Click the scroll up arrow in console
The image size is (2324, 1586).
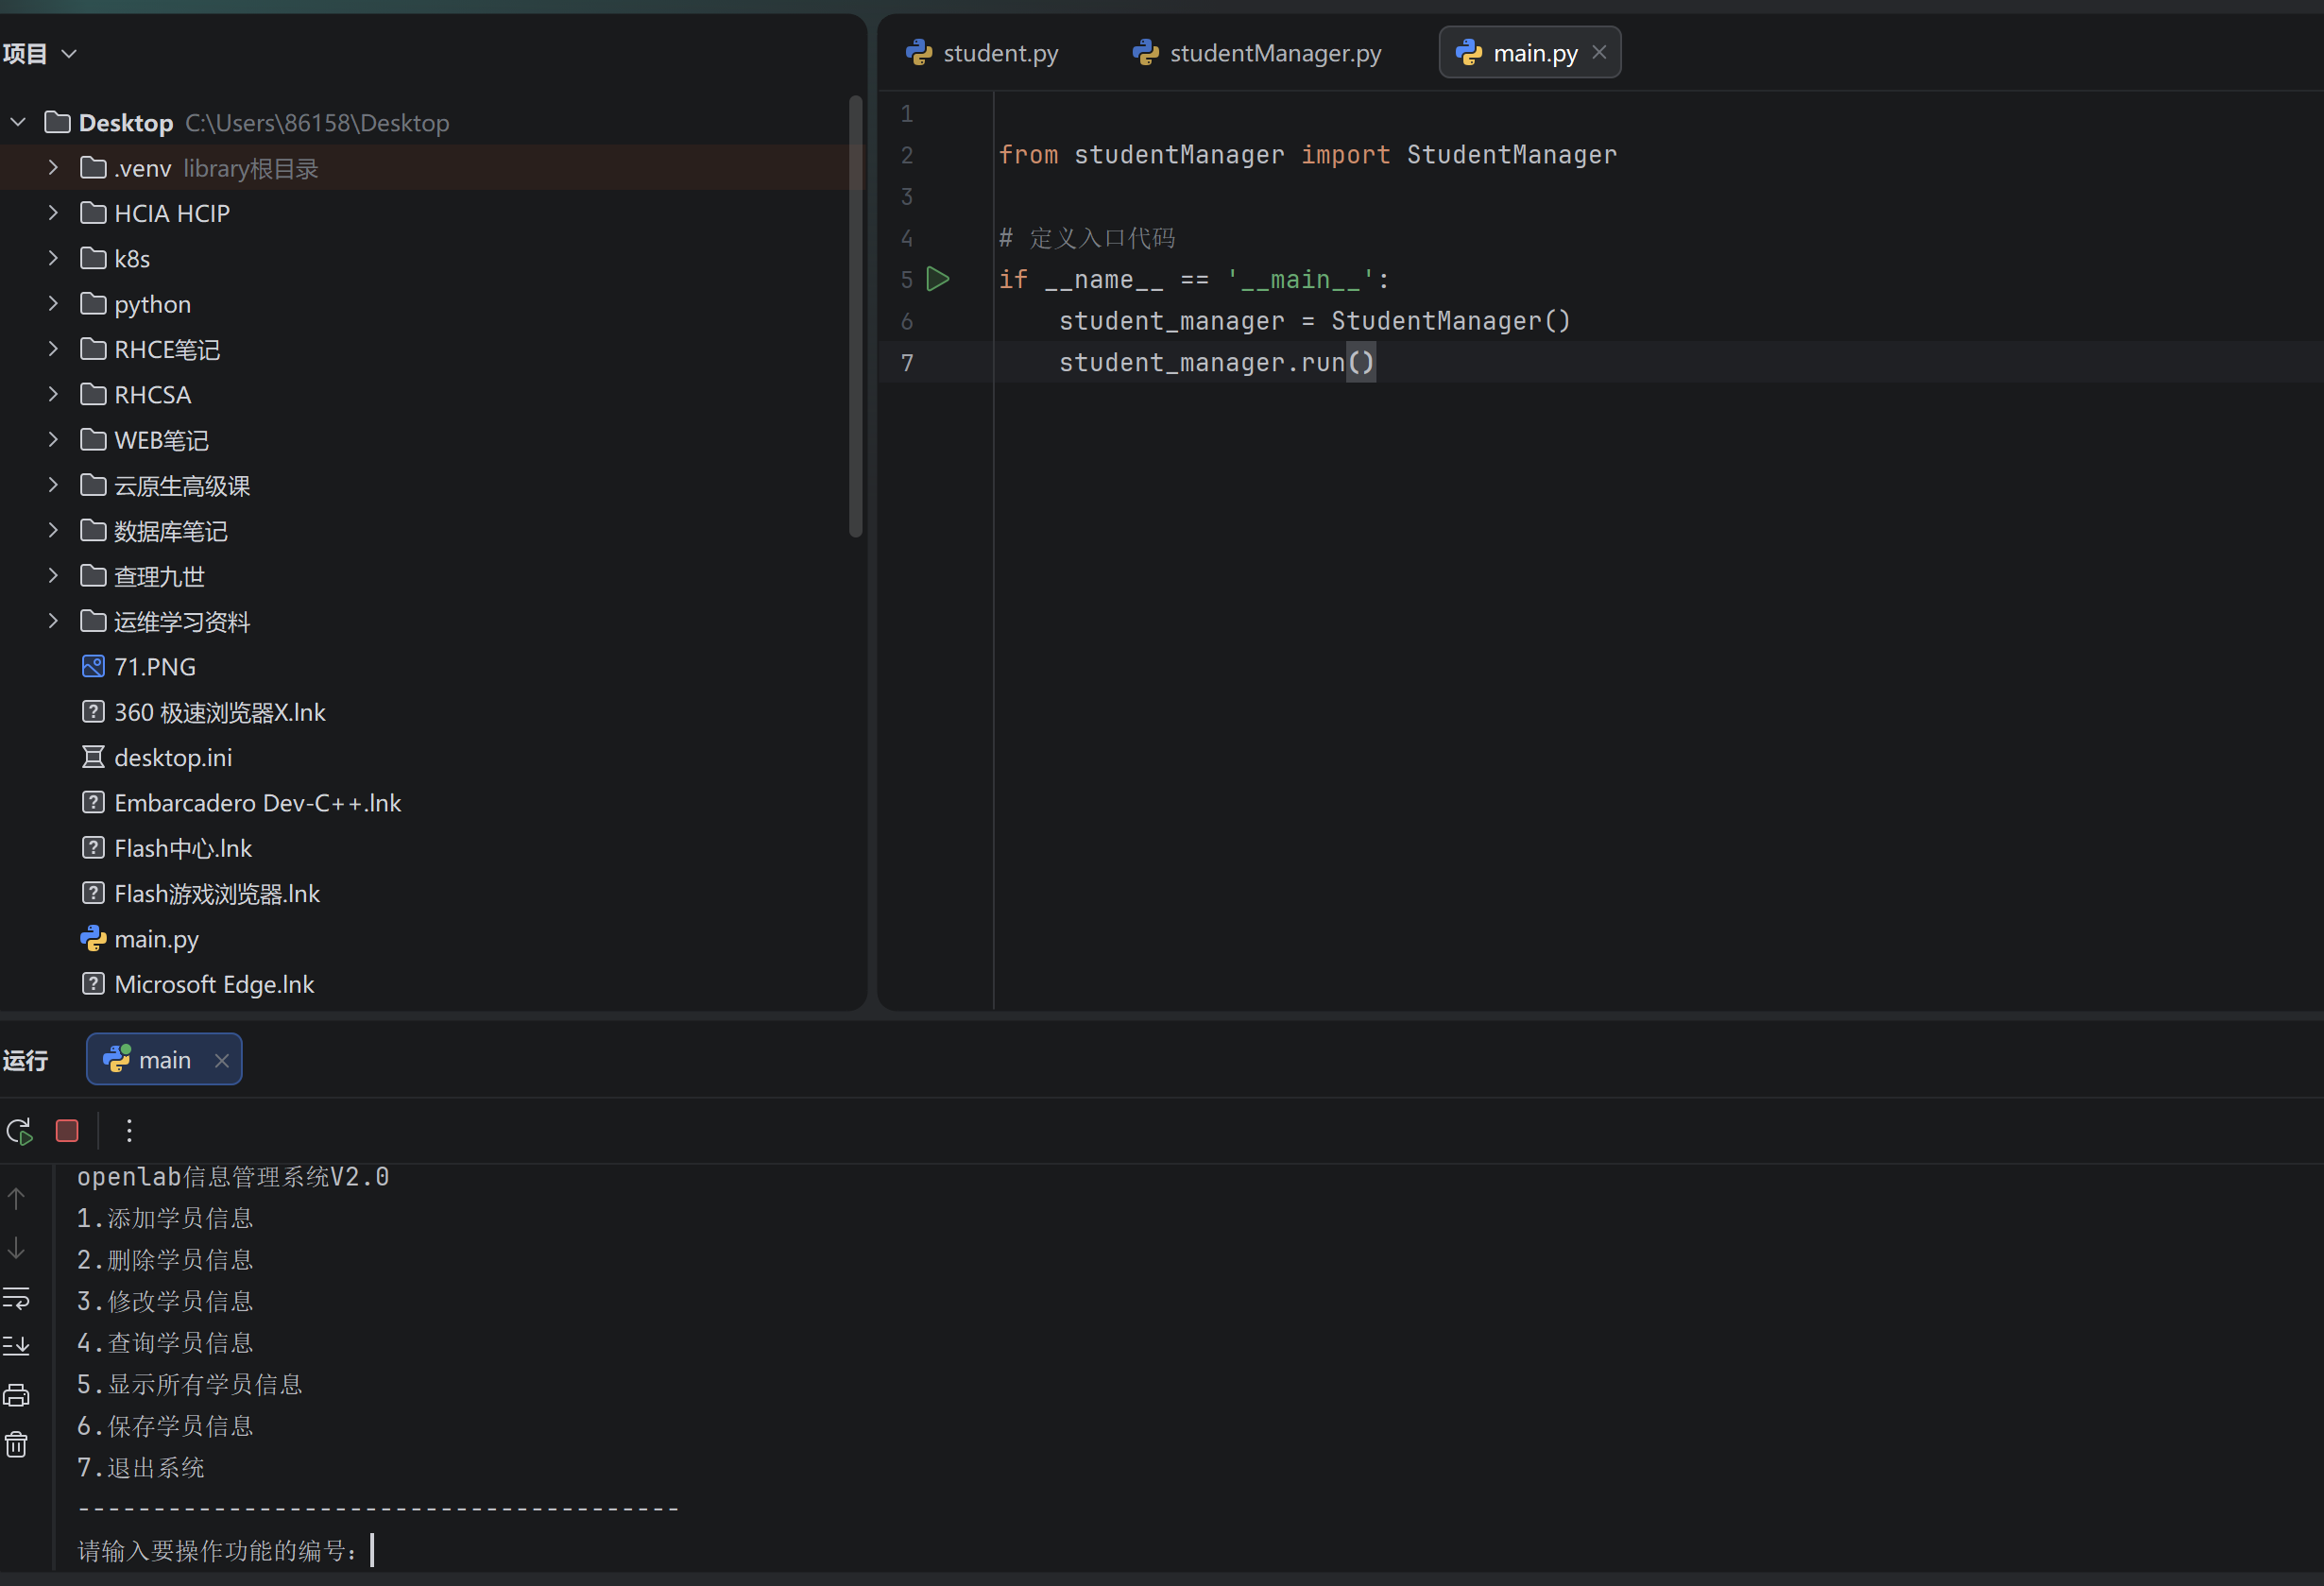point(16,1198)
